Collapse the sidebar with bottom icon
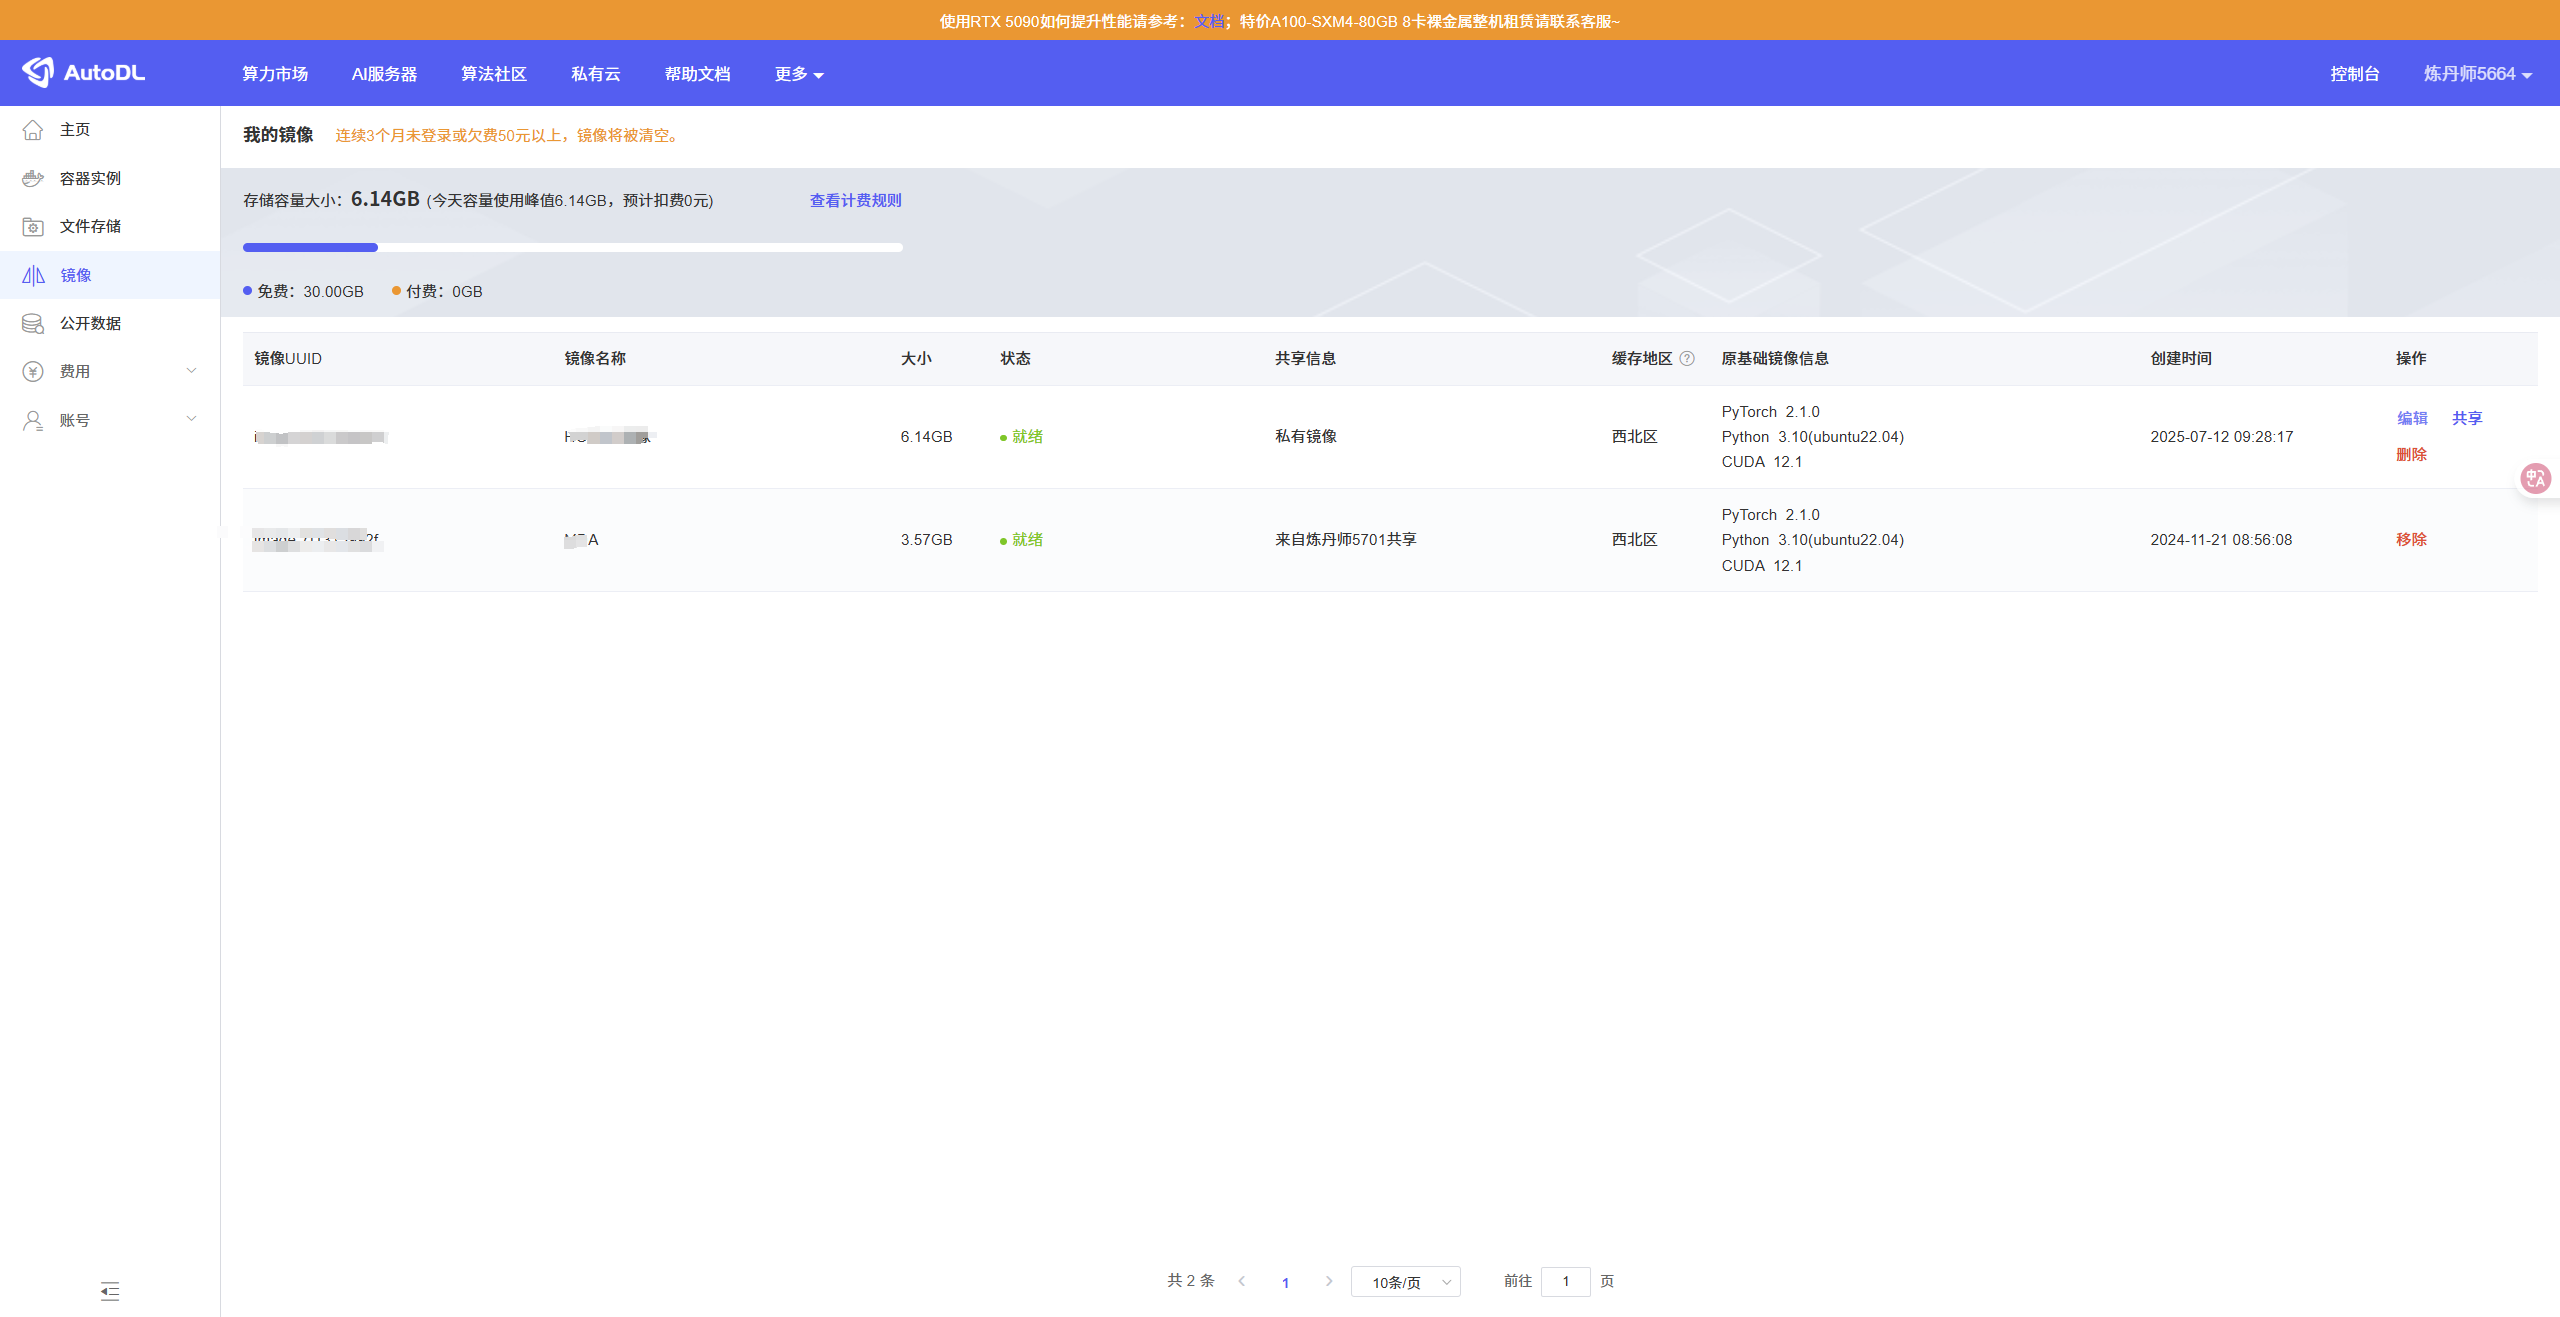This screenshot has height=1317, width=2560. [110, 1291]
